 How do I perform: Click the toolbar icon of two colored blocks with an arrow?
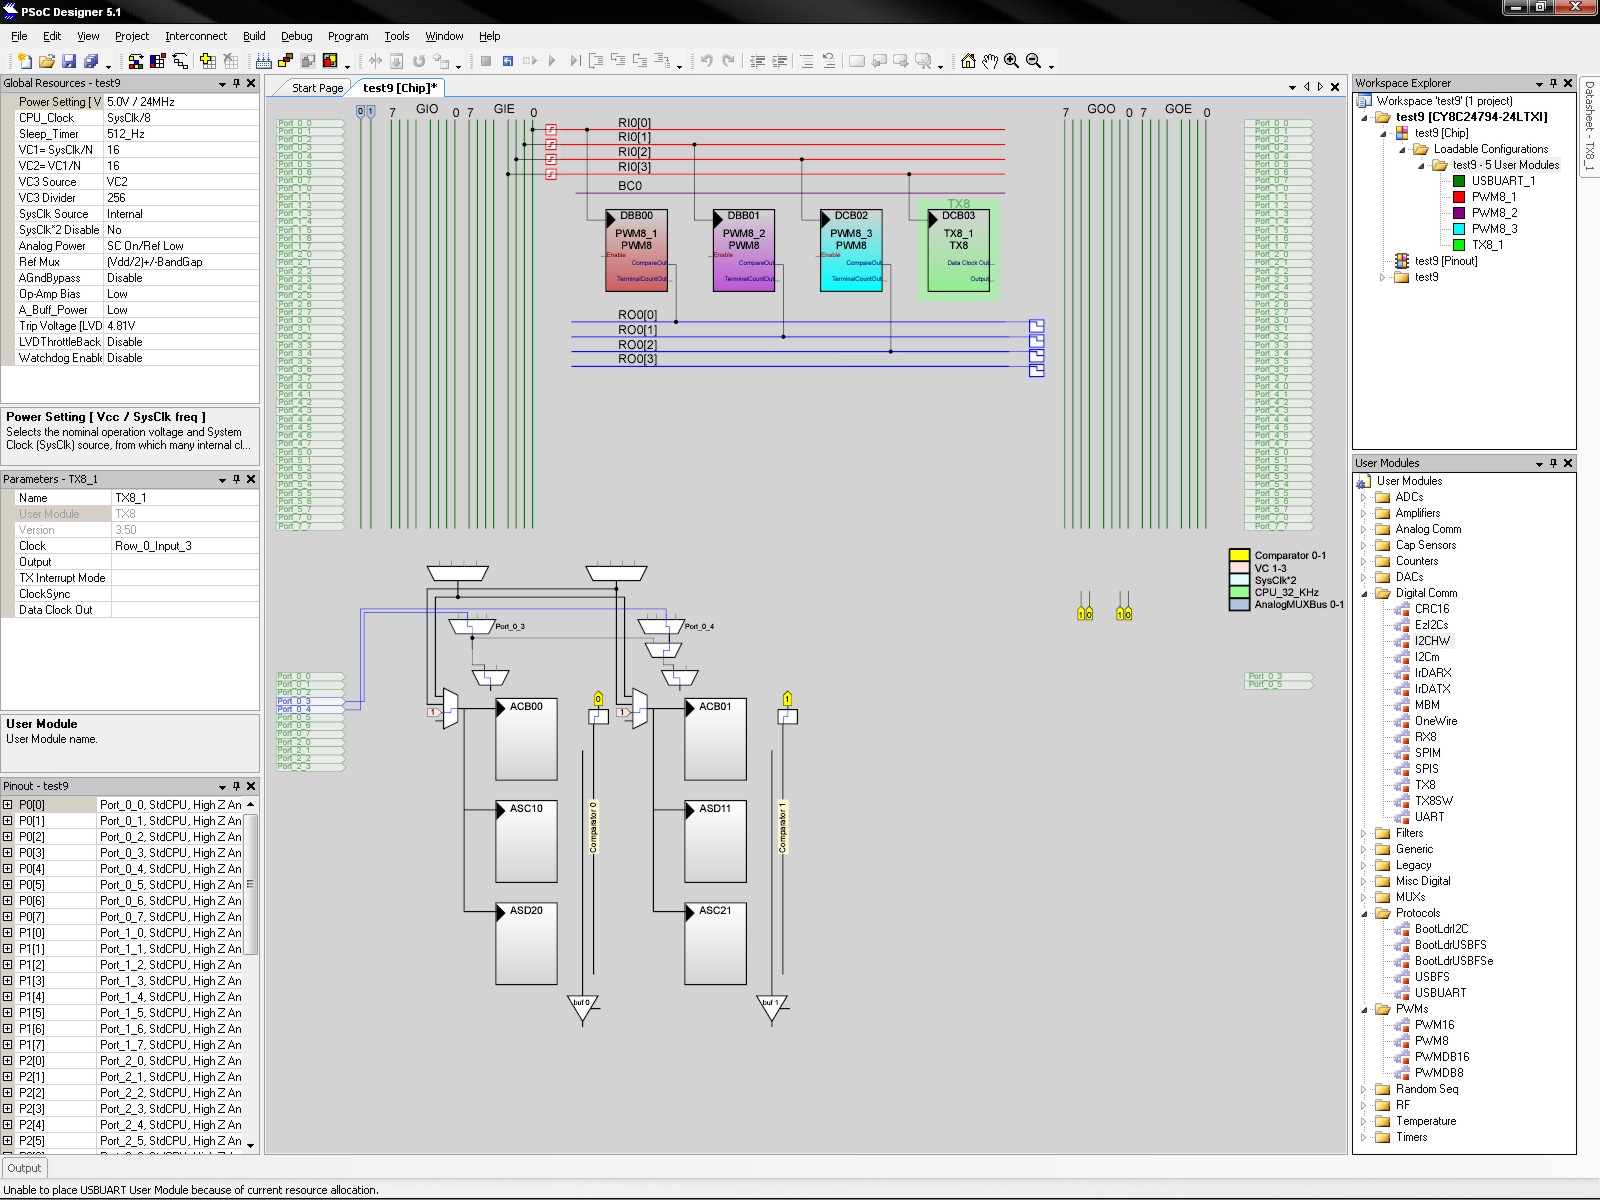point(136,61)
